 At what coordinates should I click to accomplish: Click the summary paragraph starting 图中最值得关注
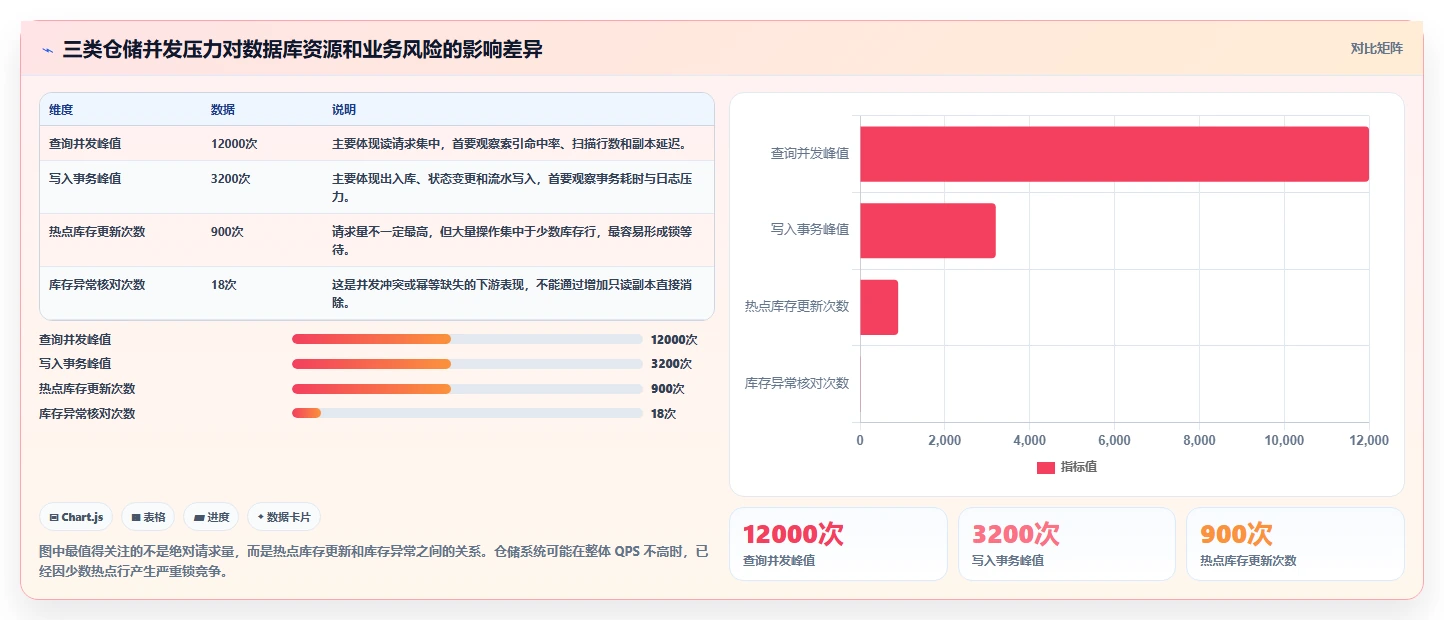pos(373,562)
